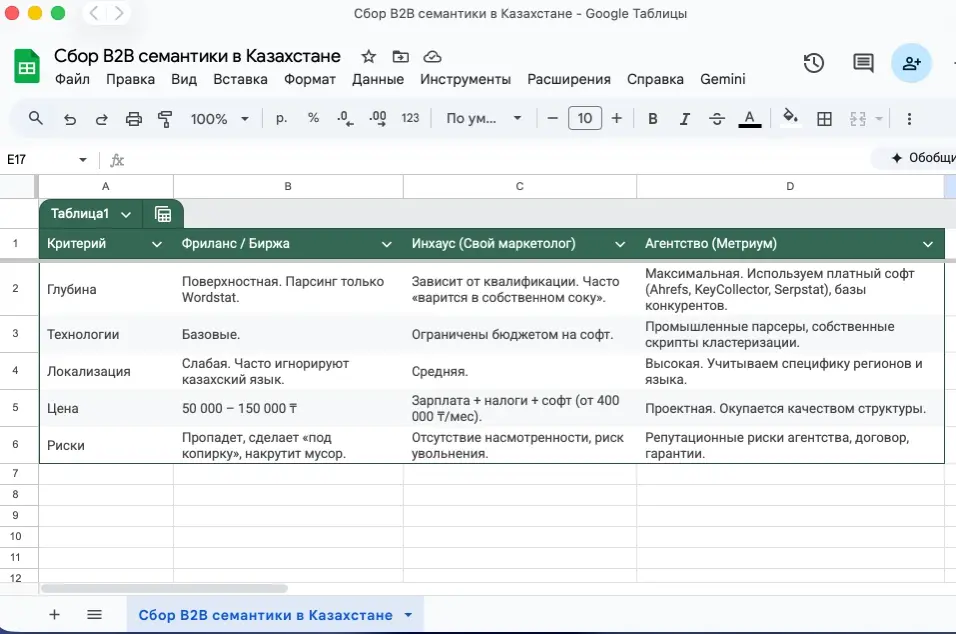Click the Move to folder icon
Image resolution: width=956 pixels, height=634 pixels.
[401, 56]
